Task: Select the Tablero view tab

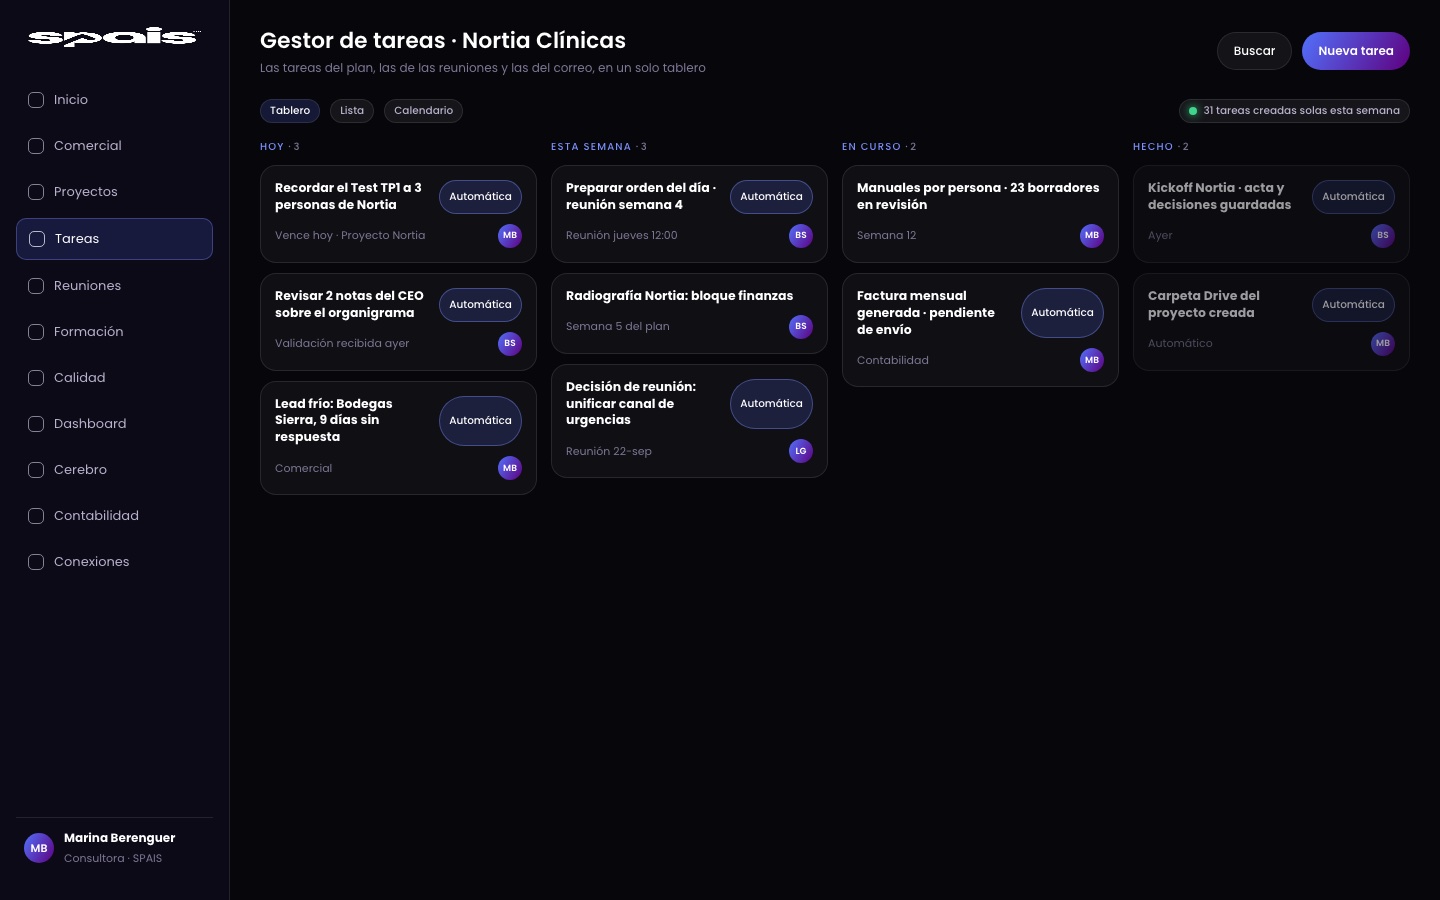Action: [290, 111]
